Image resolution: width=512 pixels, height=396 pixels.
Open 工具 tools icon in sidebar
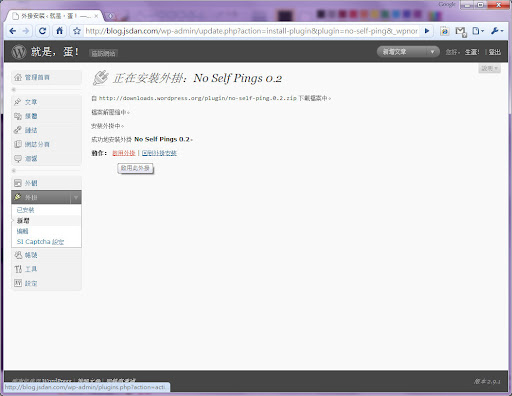click(x=18, y=269)
